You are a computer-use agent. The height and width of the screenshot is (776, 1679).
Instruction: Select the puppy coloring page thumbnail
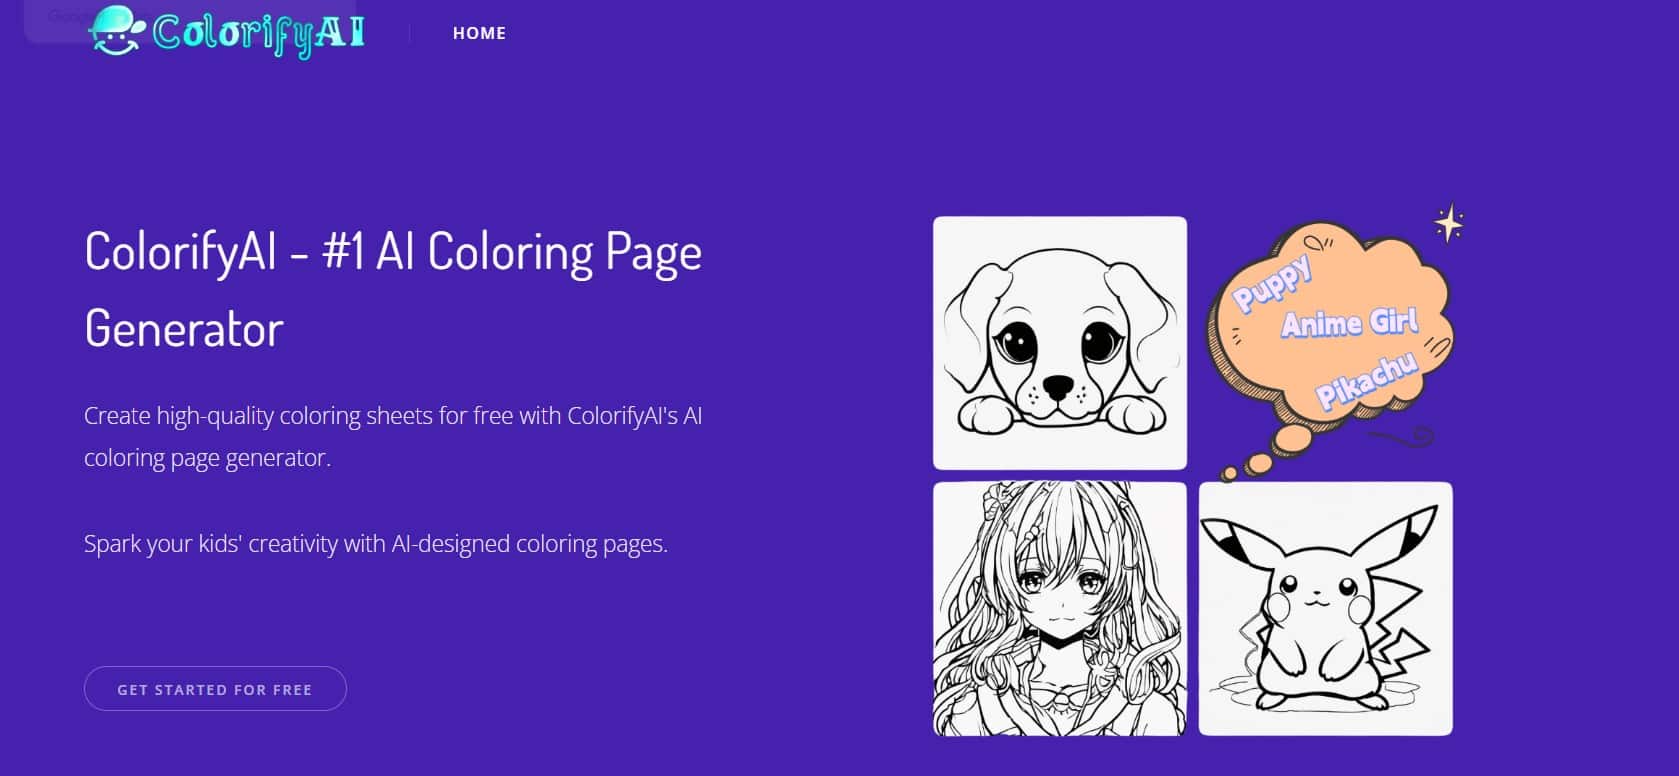(x=1060, y=343)
